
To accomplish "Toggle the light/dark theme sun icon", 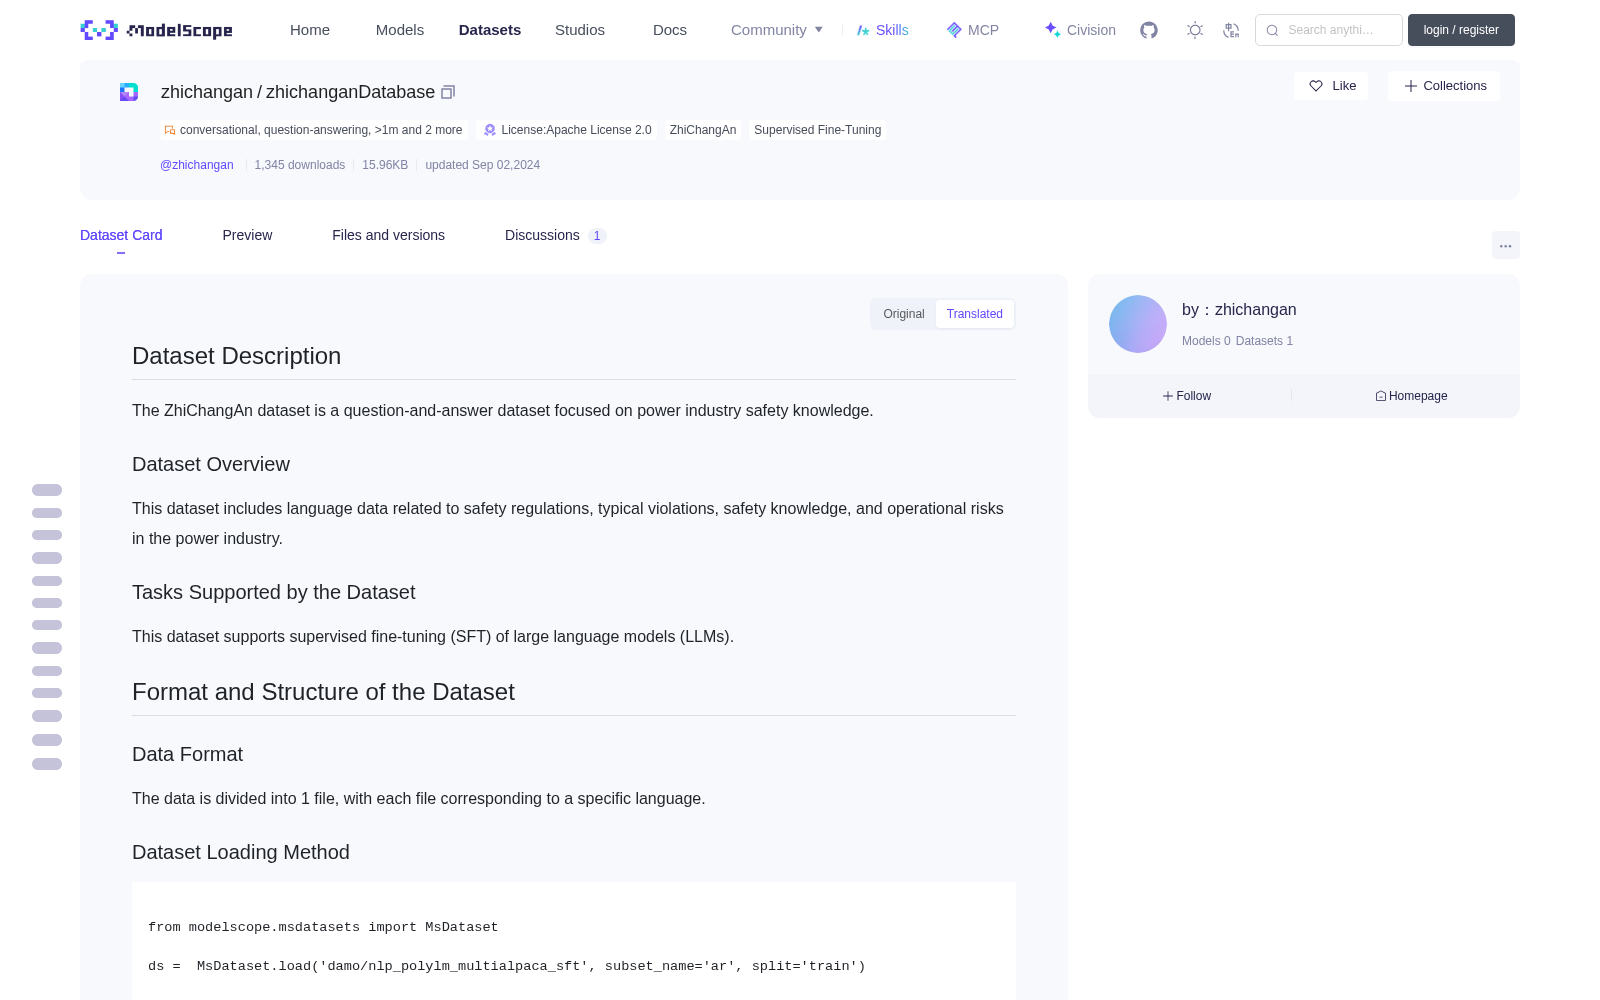I will pos(1195,30).
